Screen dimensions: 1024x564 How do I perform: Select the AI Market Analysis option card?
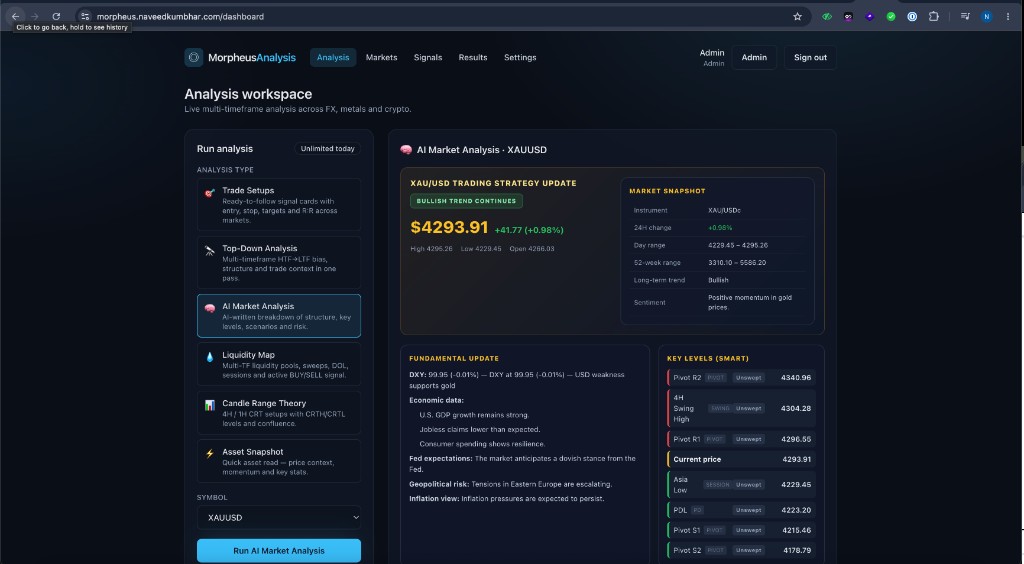pyautogui.click(x=279, y=316)
